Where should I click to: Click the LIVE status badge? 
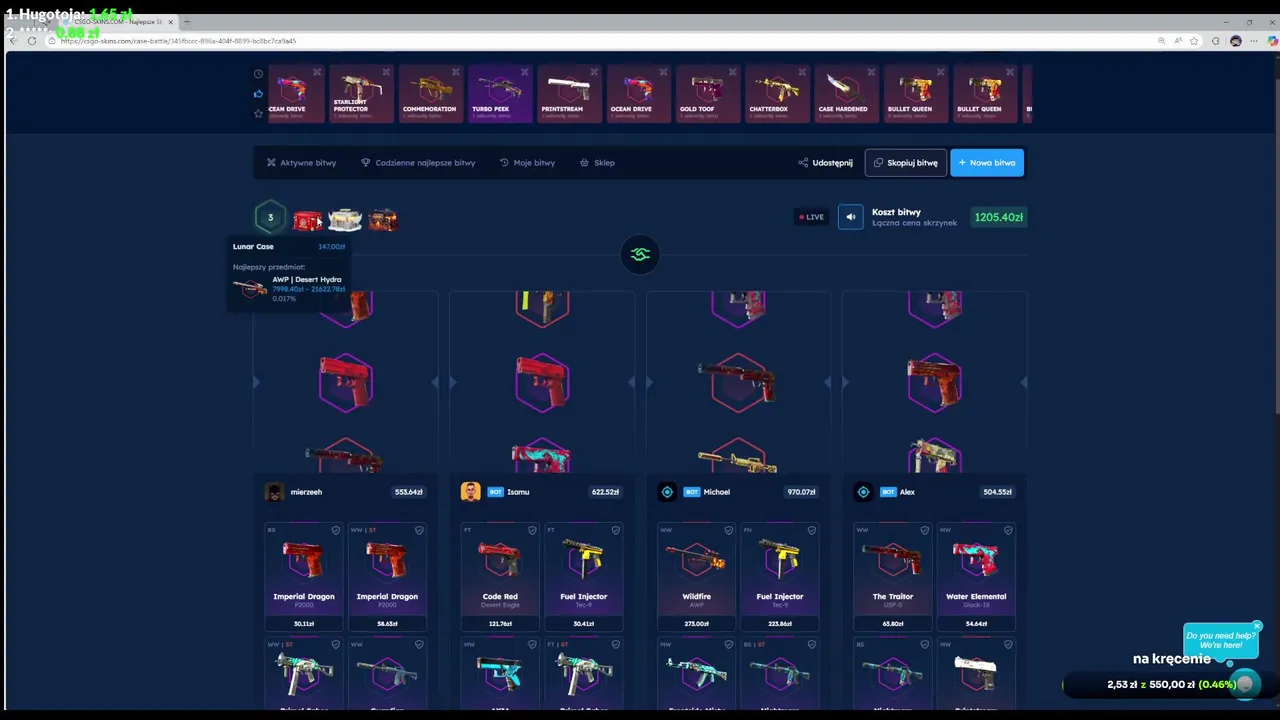(x=811, y=217)
